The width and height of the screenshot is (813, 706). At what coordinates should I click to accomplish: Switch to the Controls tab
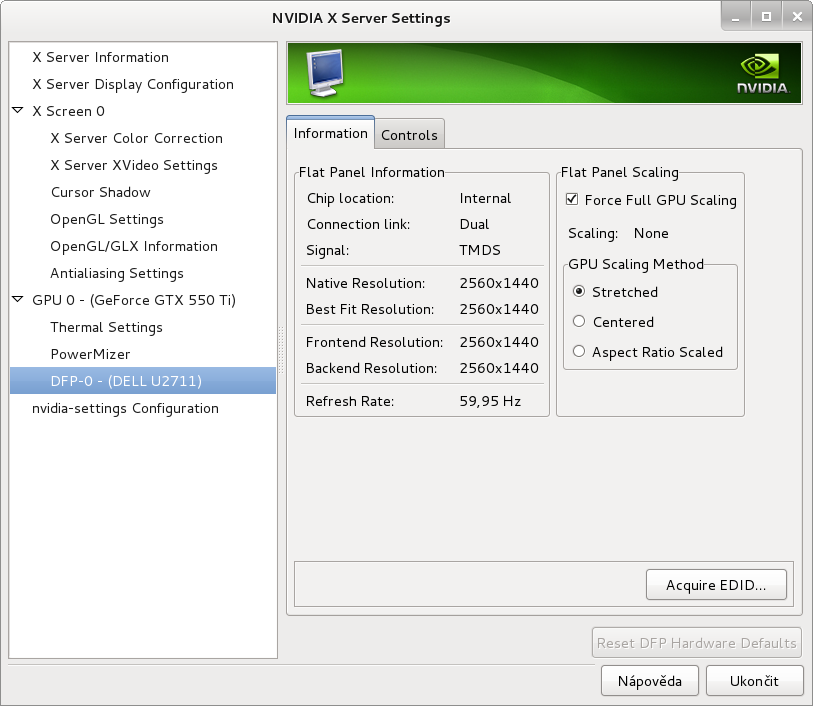tap(409, 135)
